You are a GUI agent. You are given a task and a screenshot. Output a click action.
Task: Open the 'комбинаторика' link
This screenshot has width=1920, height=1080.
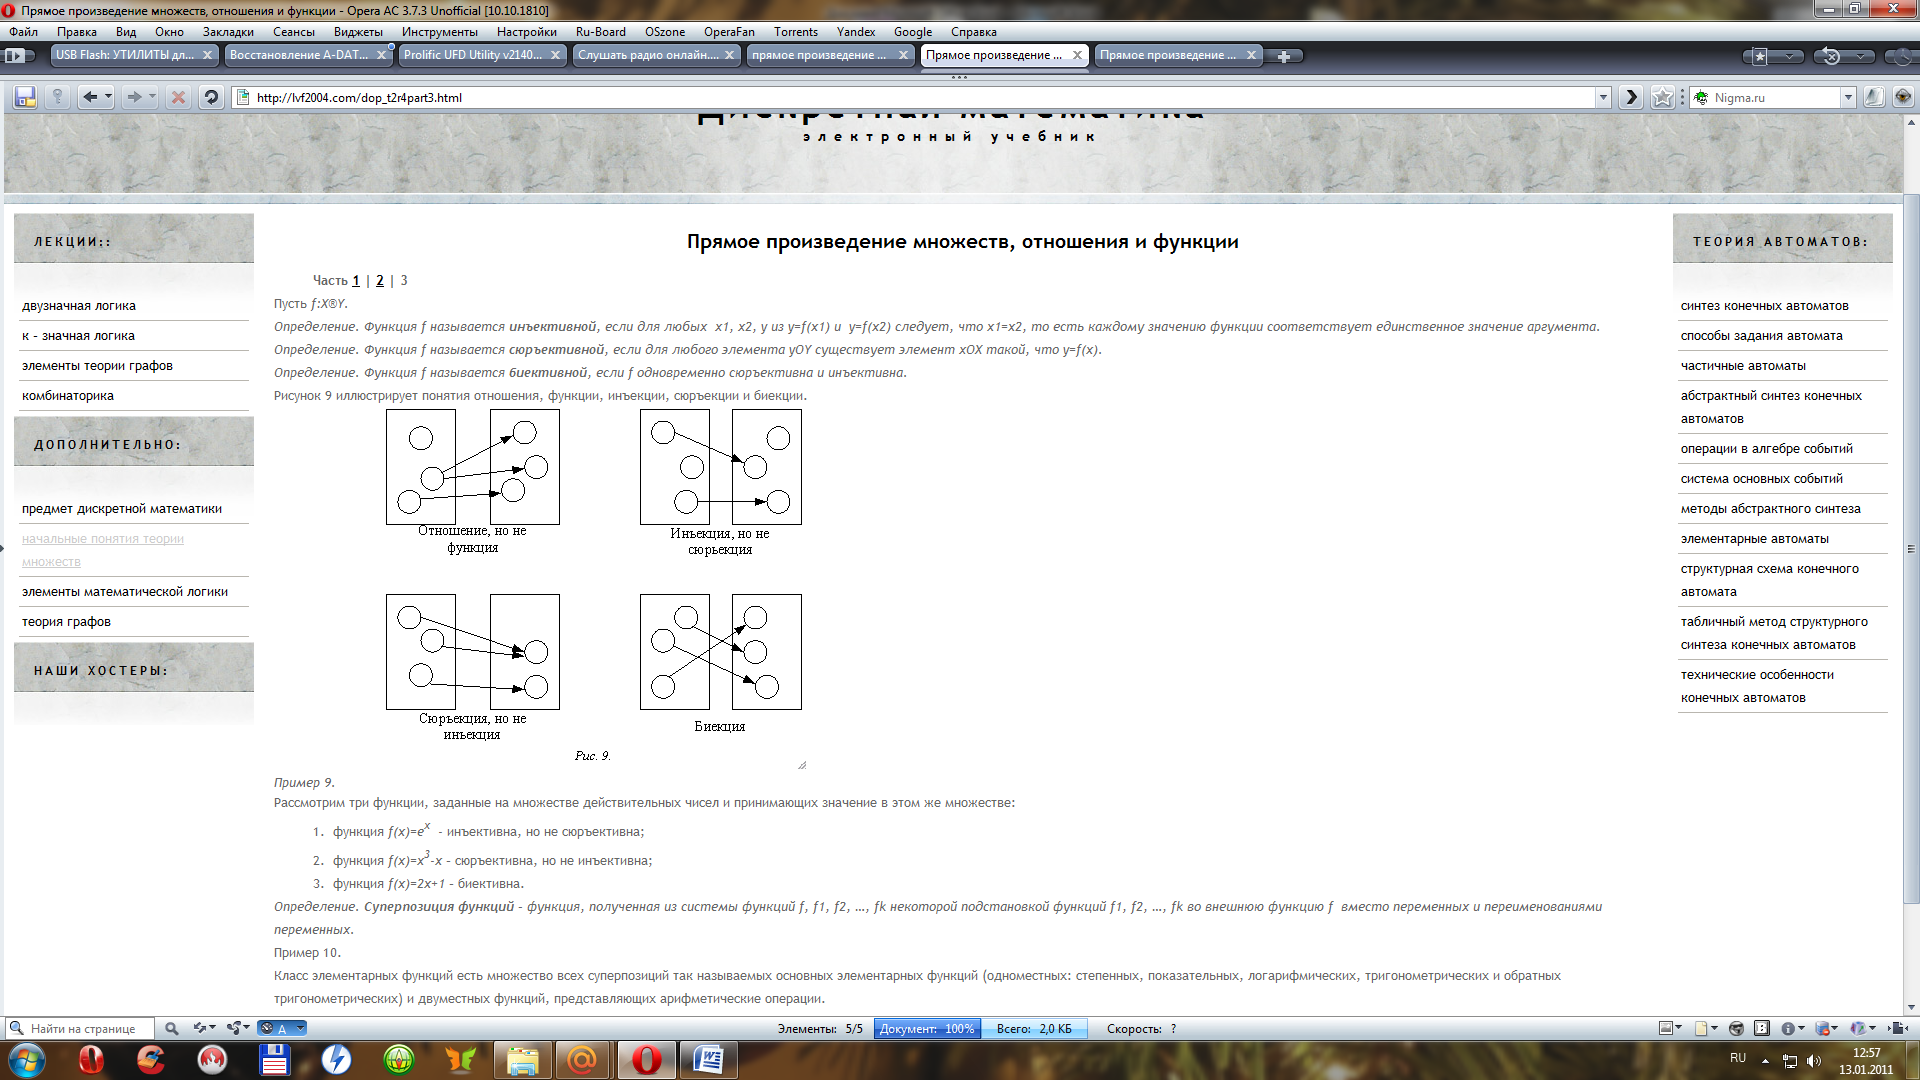pyautogui.click(x=68, y=396)
